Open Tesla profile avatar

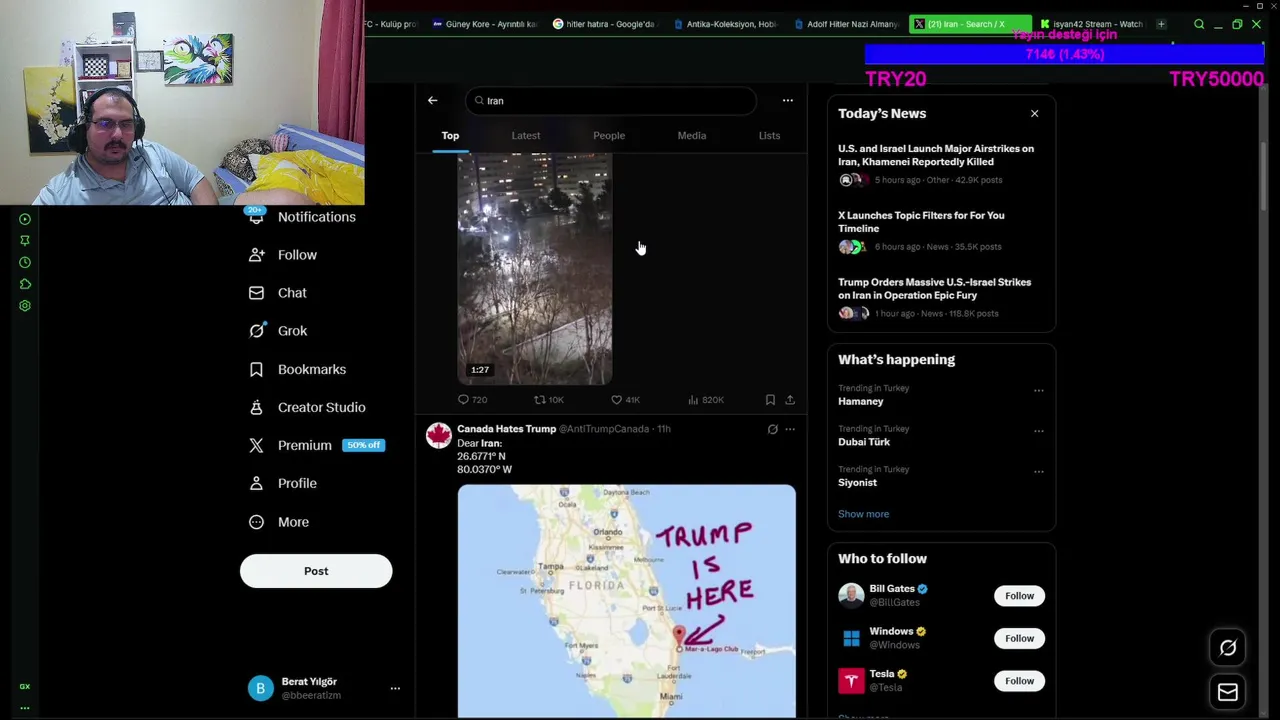(851, 681)
